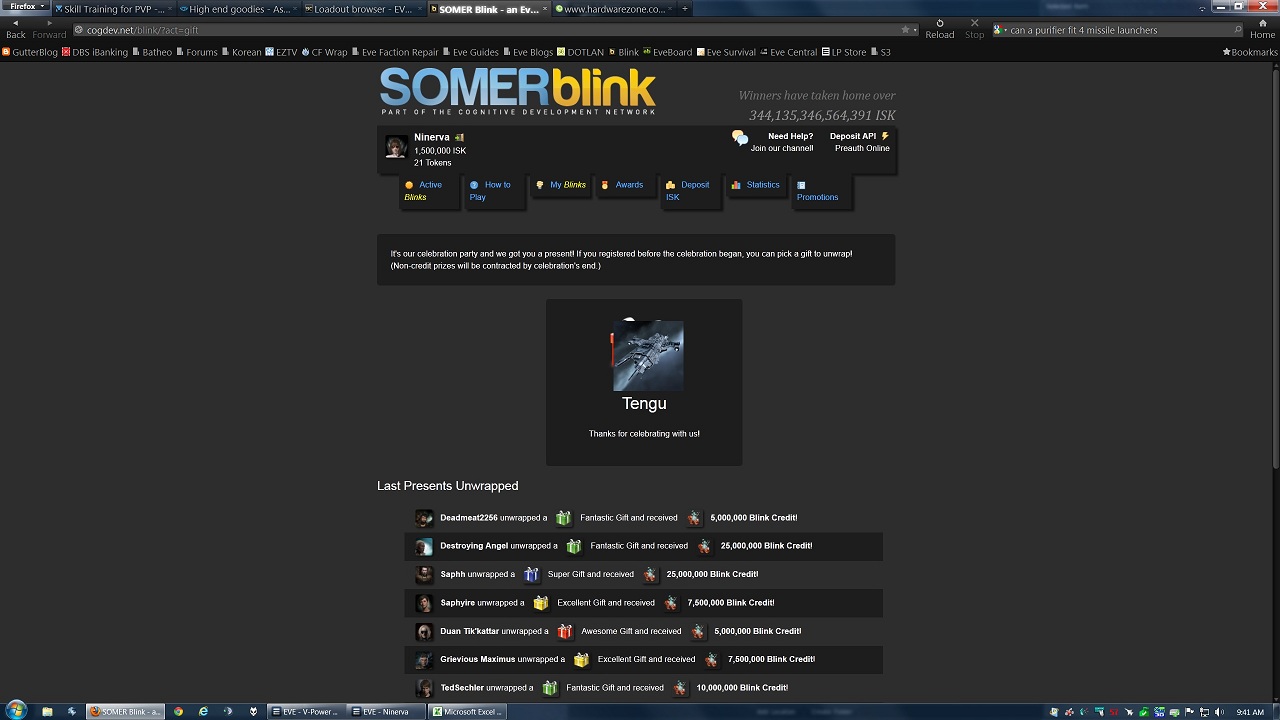The width and height of the screenshot is (1280, 720).
Task: Open the GutterBlog bookmark
Action: pos(30,52)
